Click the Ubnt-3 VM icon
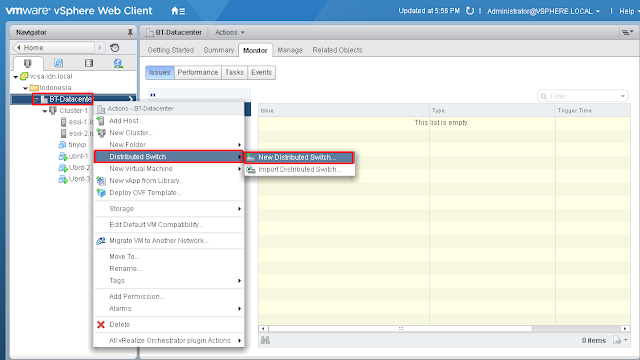This screenshot has width=640, height=360. (63, 179)
